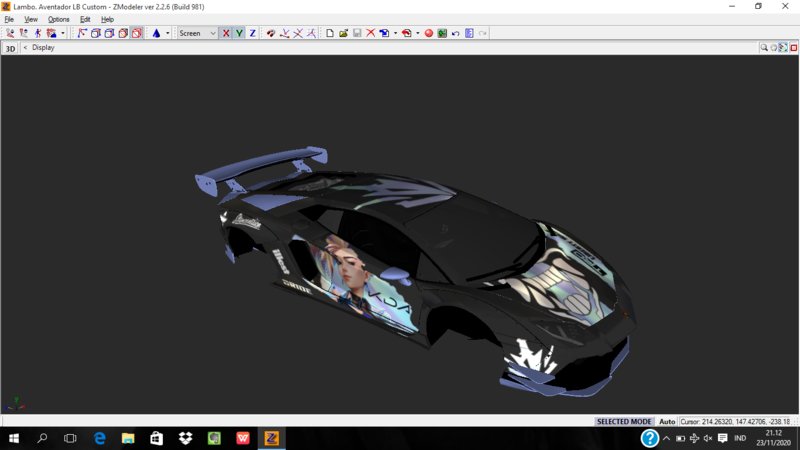Click the red Export icon
Image resolution: width=800 pixels, height=450 pixels.
(x=407, y=33)
